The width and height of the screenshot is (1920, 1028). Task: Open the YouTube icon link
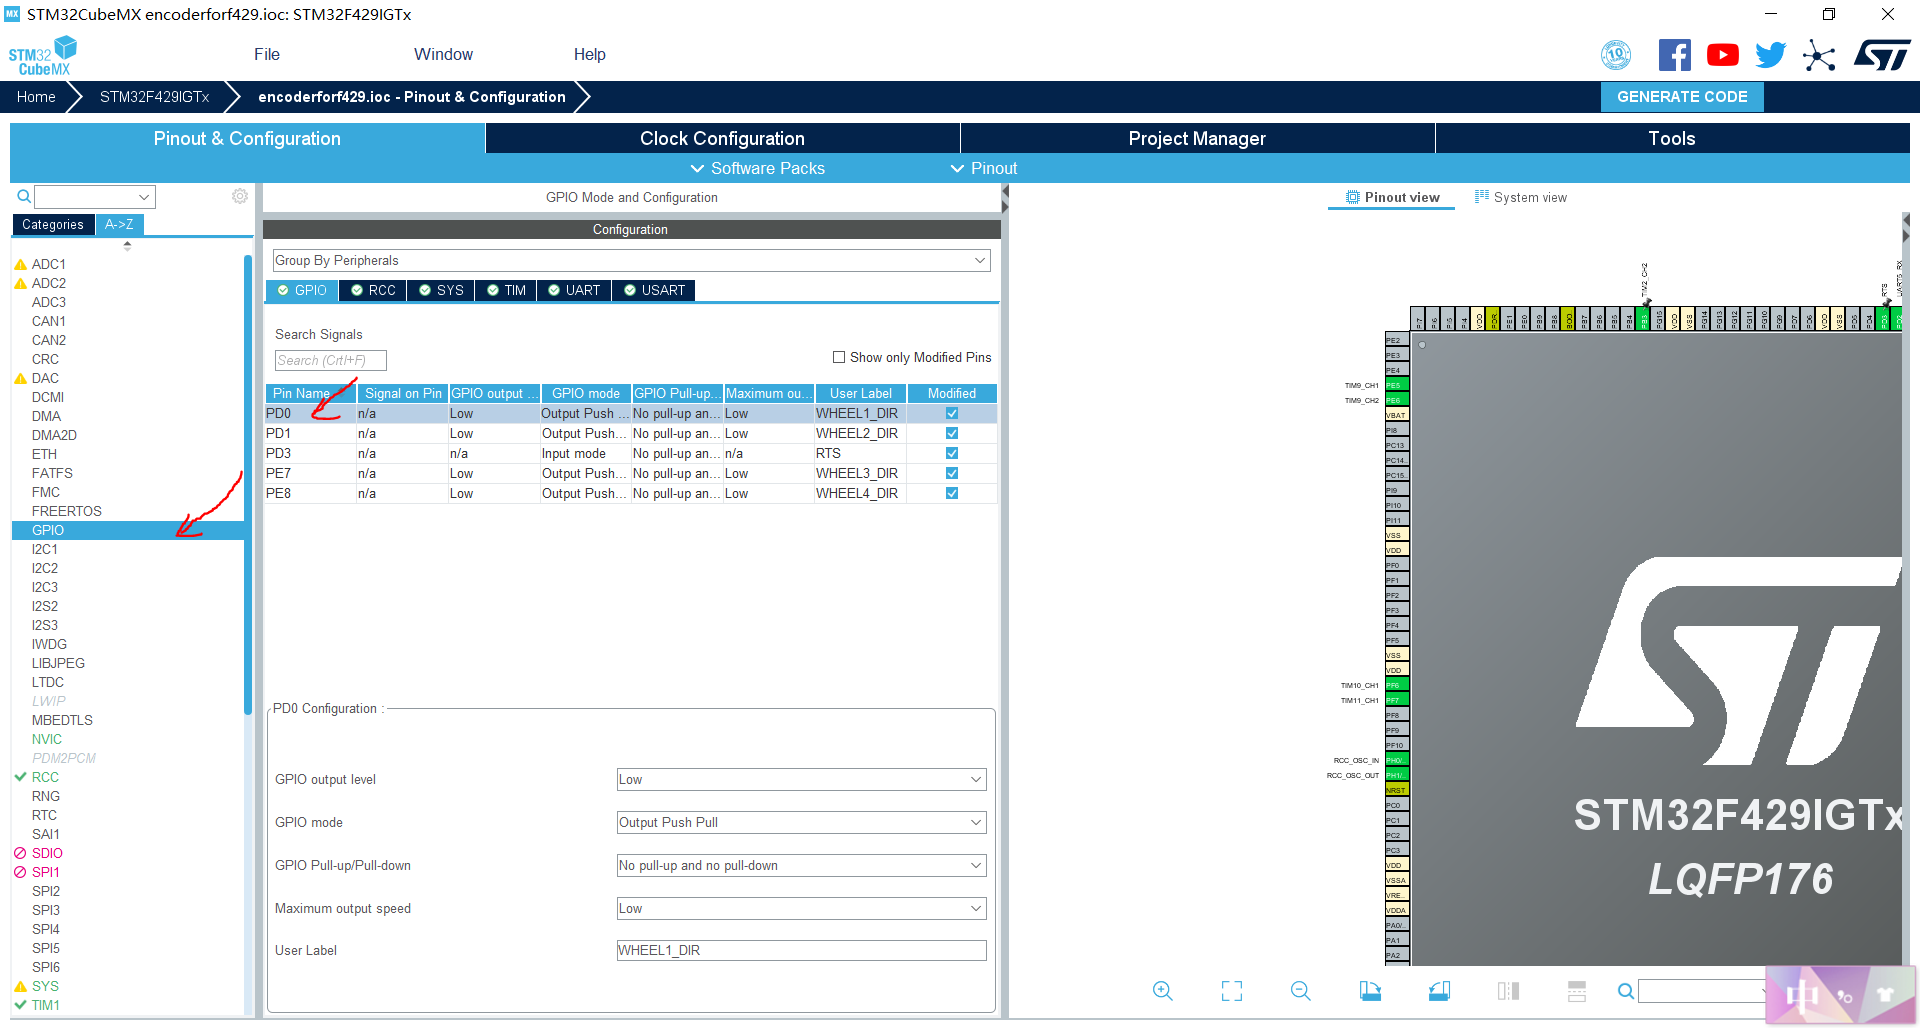tap(1722, 55)
